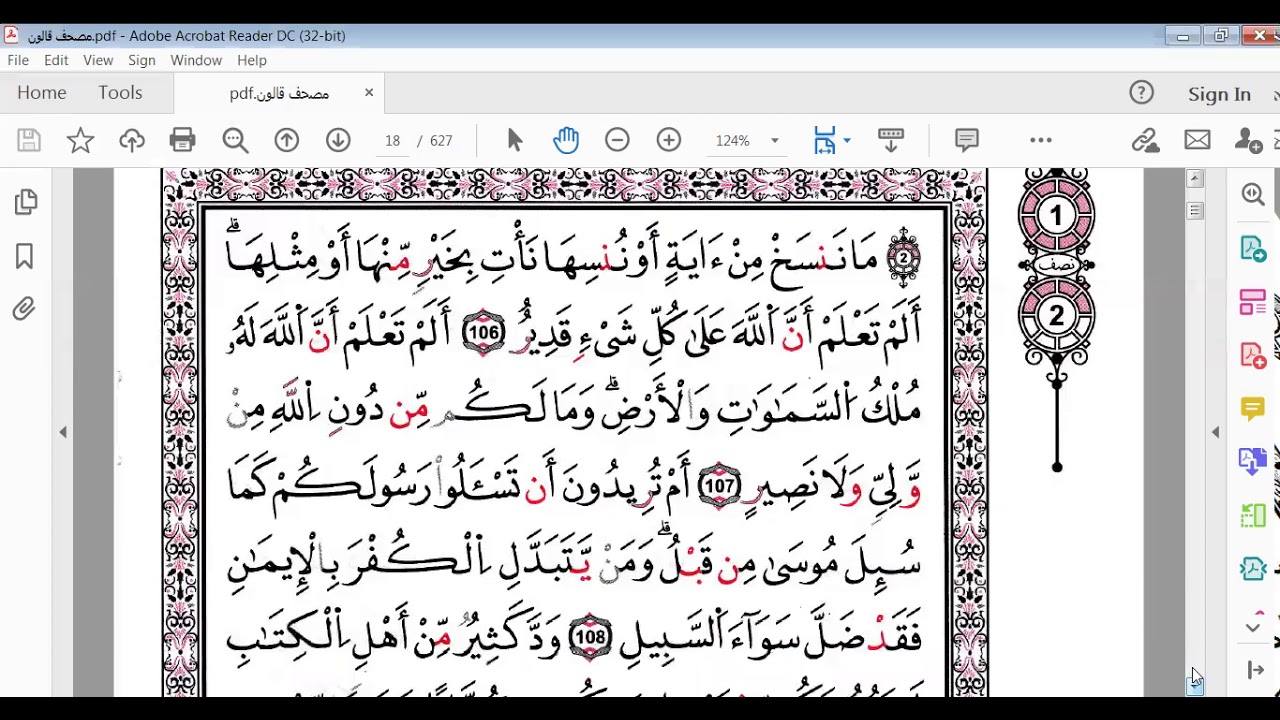
Task: Open the 124% zoom level dropdown
Action: tap(774, 141)
